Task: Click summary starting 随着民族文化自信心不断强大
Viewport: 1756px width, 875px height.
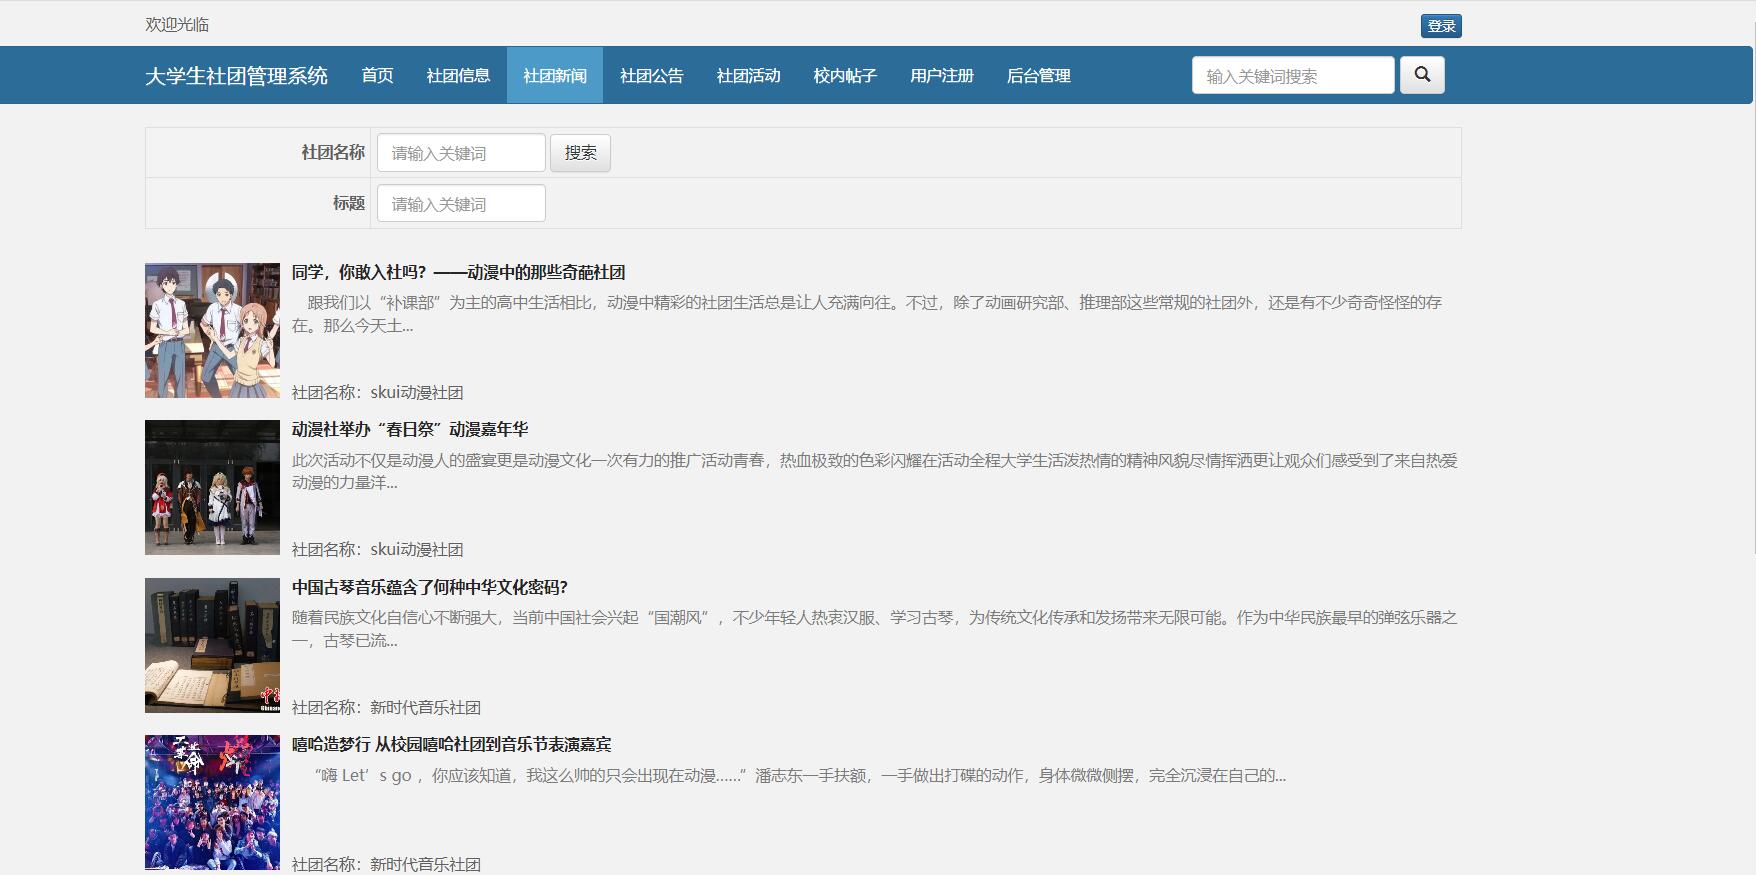Action: tap(875, 629)
